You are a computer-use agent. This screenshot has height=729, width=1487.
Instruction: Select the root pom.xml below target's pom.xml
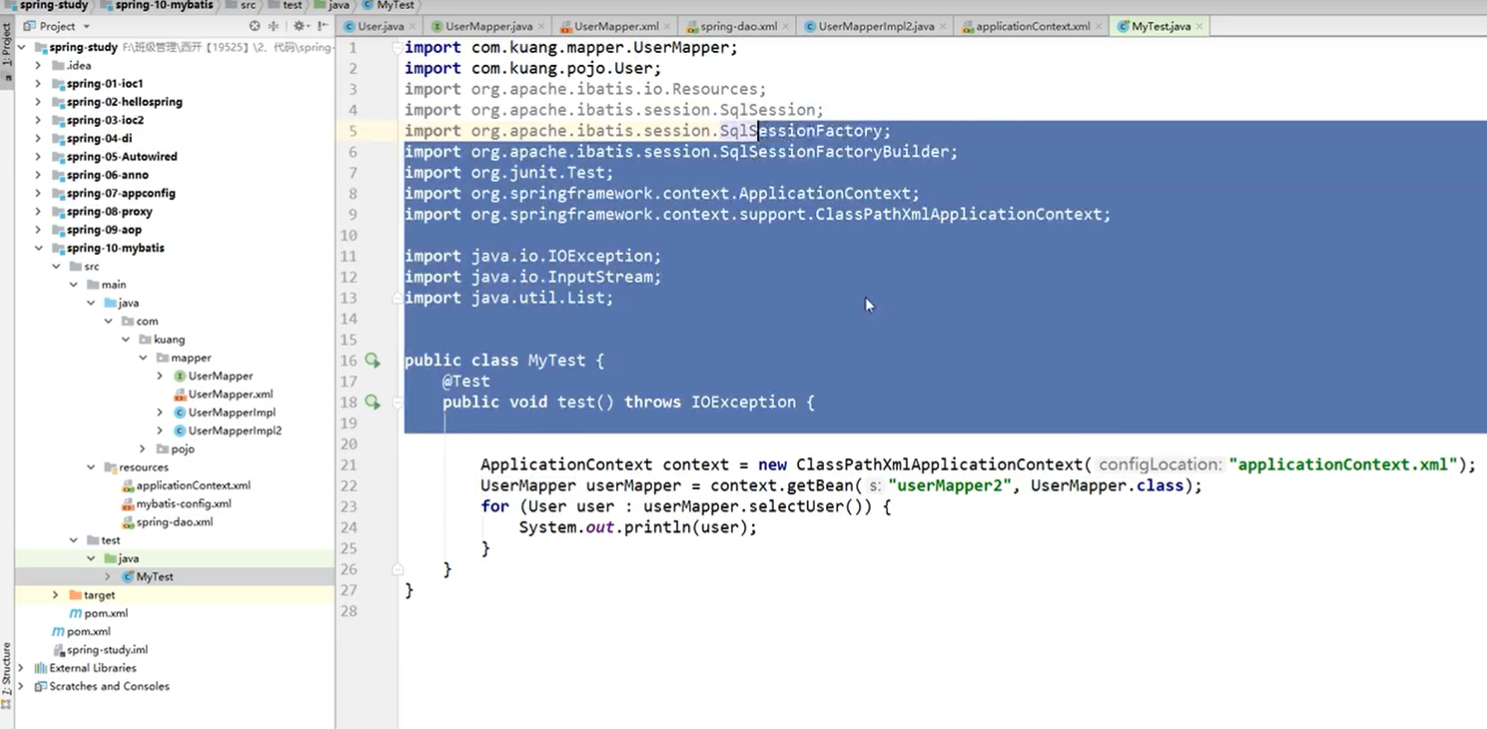[88, 632]
